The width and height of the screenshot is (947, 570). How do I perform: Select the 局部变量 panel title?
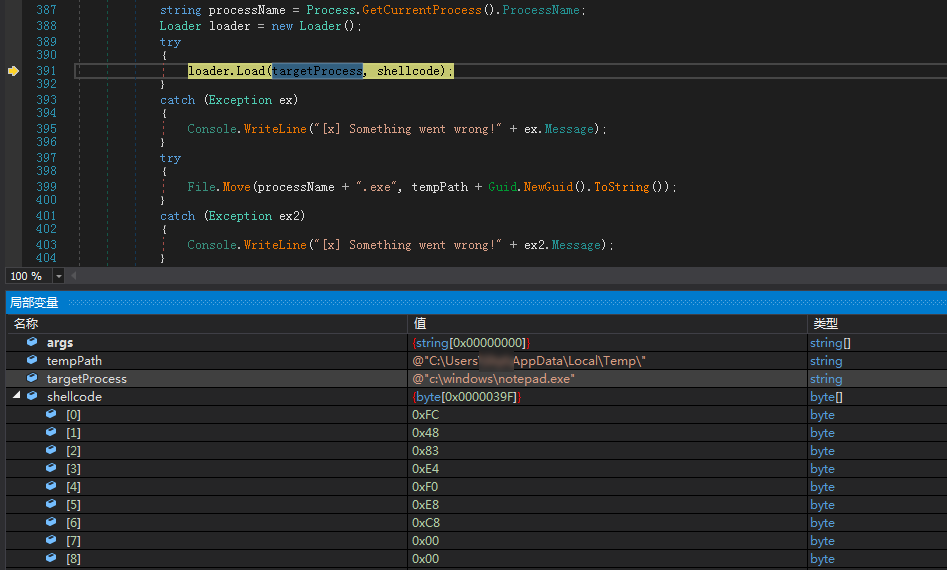tap(35, 302)
